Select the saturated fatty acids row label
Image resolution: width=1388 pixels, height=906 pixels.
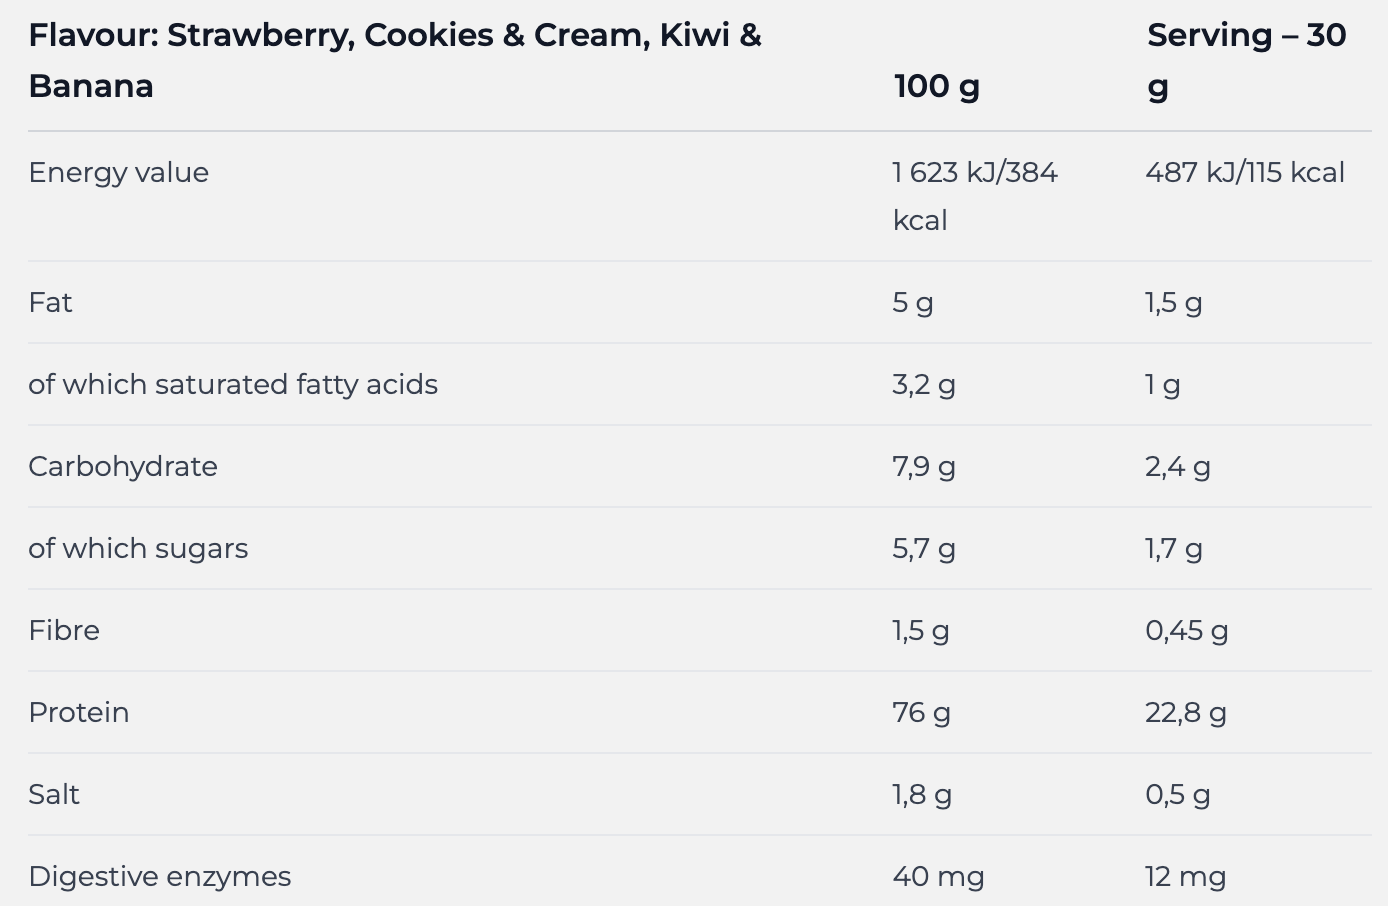click(x=233, y=384)
